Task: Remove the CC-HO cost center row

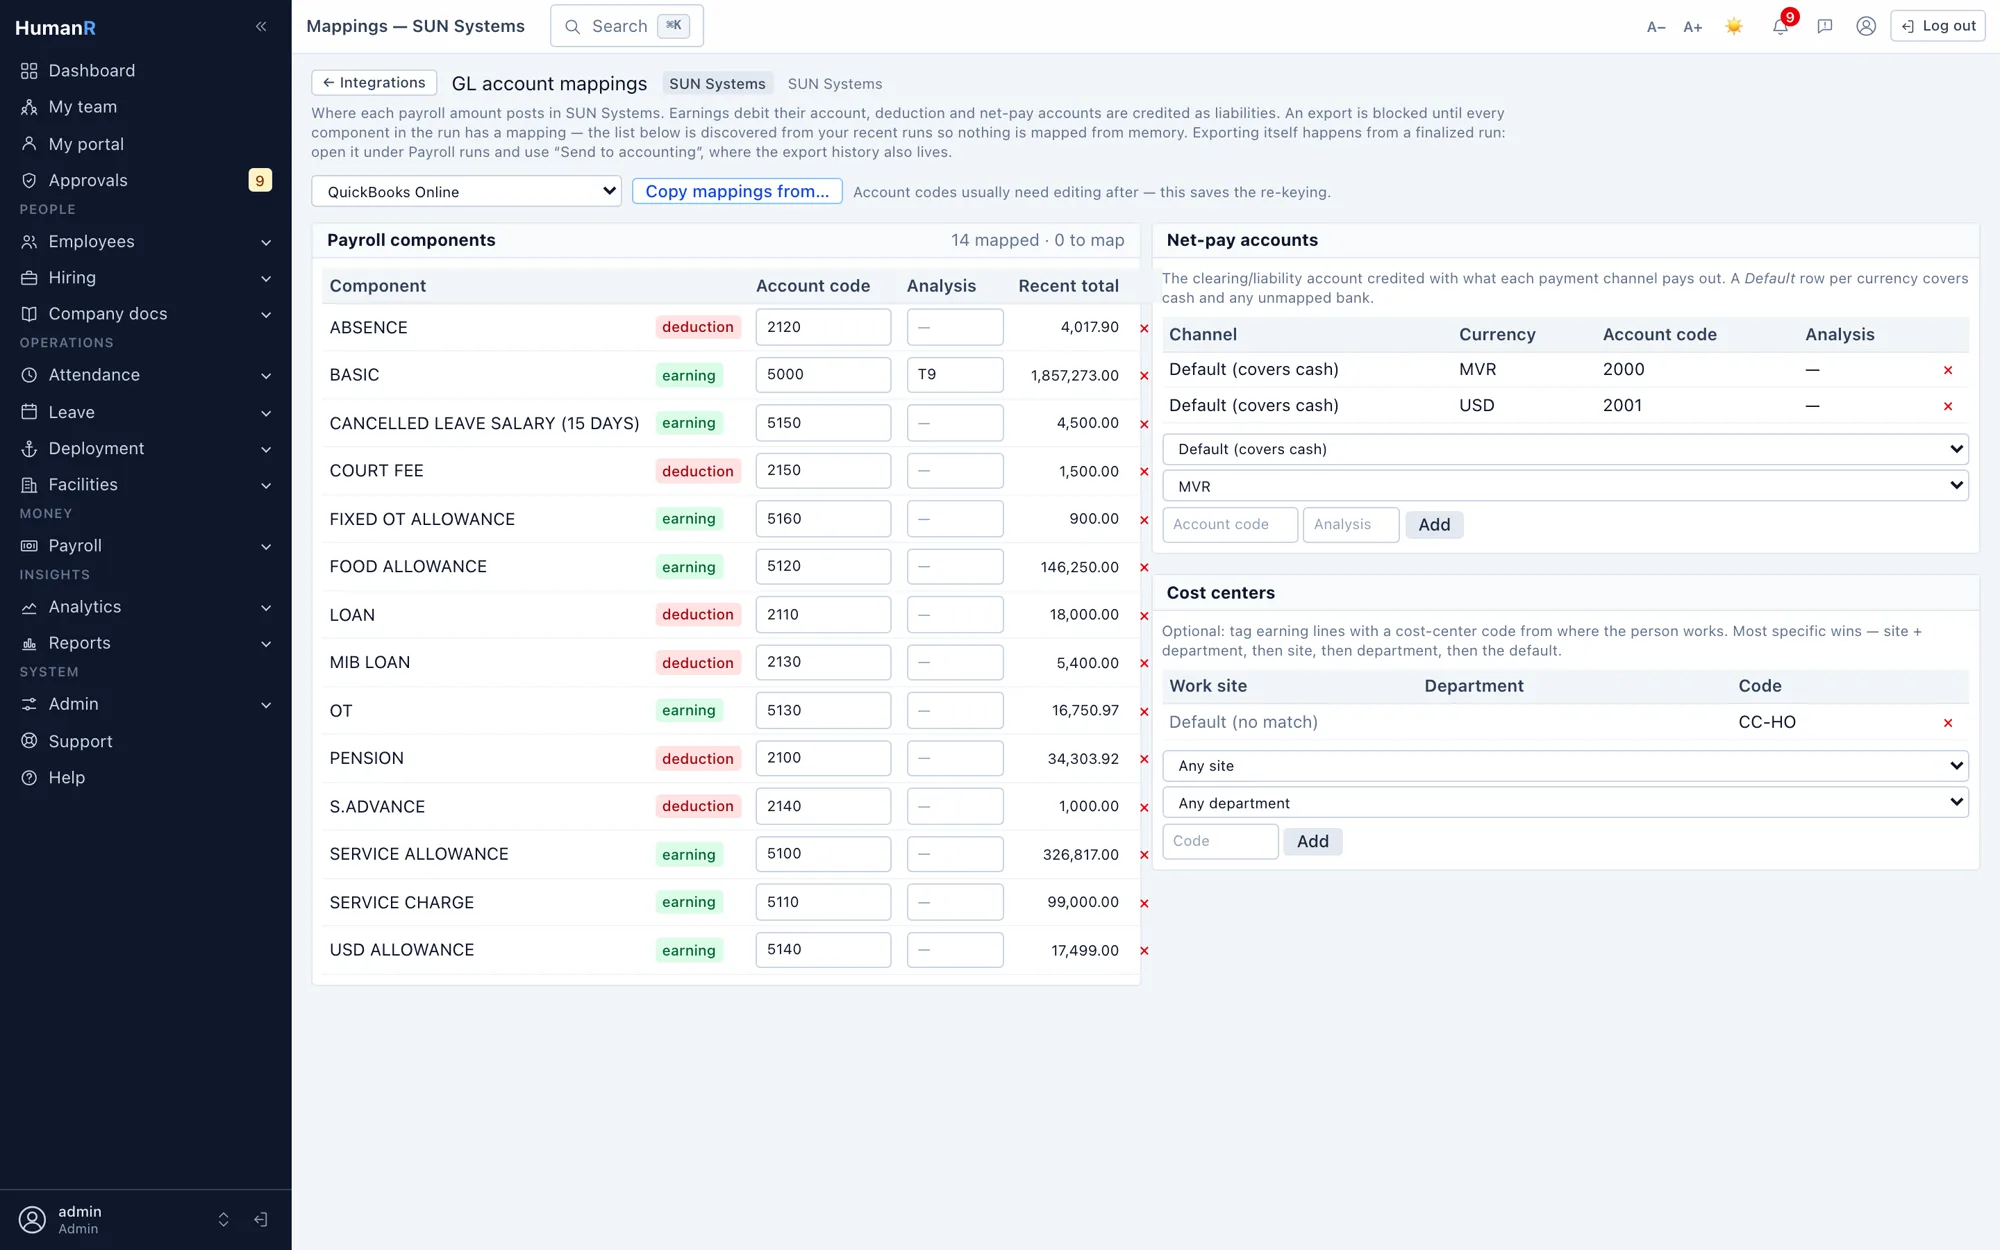Action: click(1948, 723)
